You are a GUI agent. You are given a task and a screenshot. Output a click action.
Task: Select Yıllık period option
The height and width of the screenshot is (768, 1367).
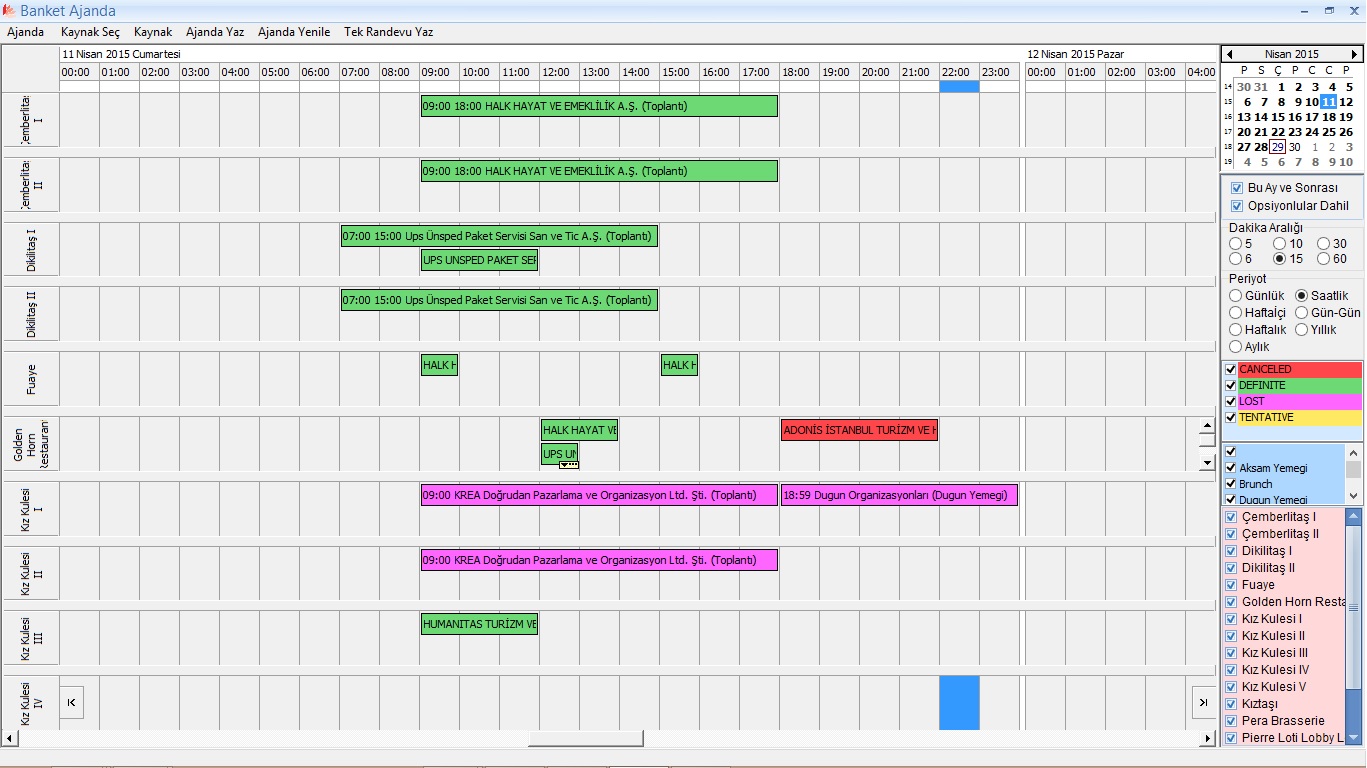tap(1302, 330)
